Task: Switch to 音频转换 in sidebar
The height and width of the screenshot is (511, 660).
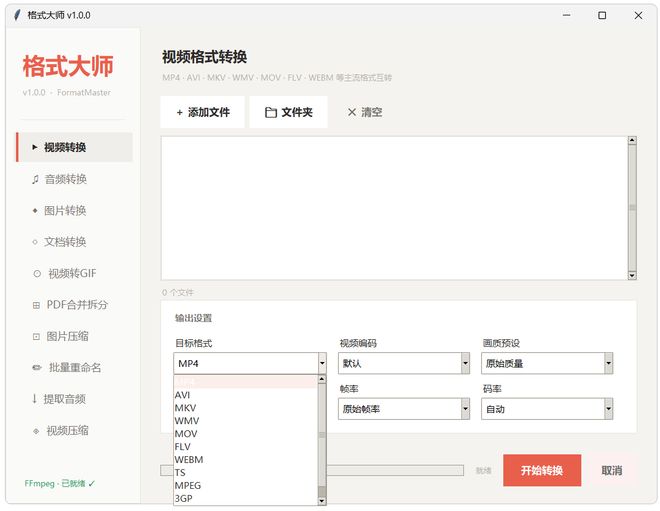Action: point(75,179)
